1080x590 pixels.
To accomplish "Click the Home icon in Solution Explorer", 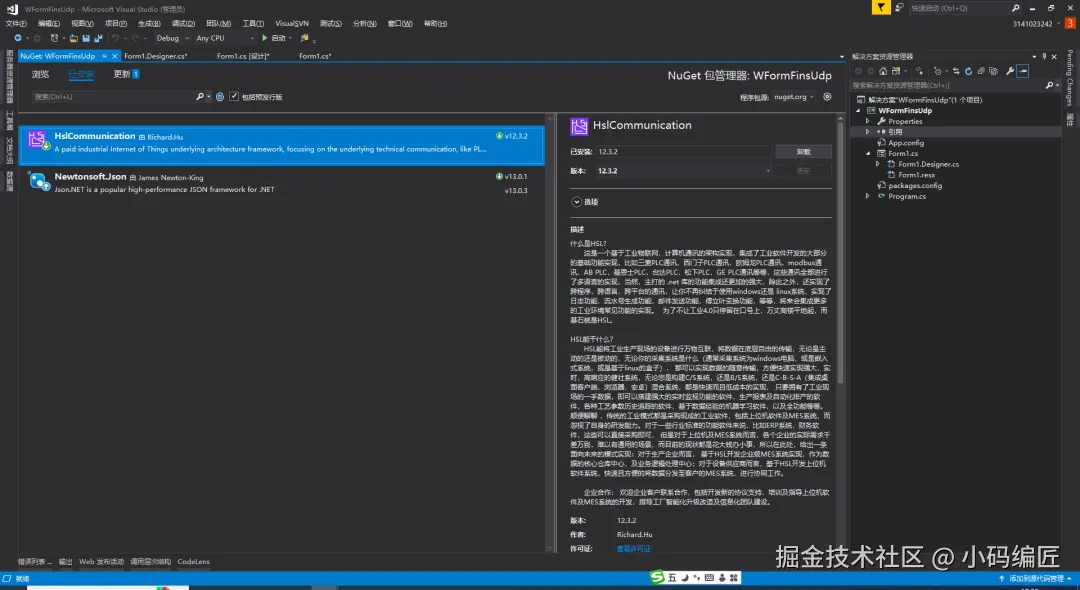I will [x=883, y=71].
